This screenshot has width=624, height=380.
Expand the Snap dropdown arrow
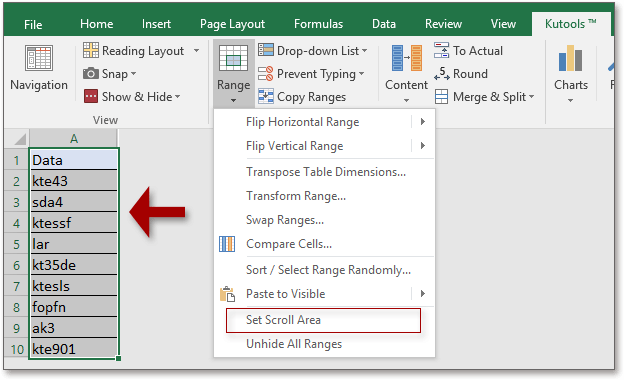133,74
